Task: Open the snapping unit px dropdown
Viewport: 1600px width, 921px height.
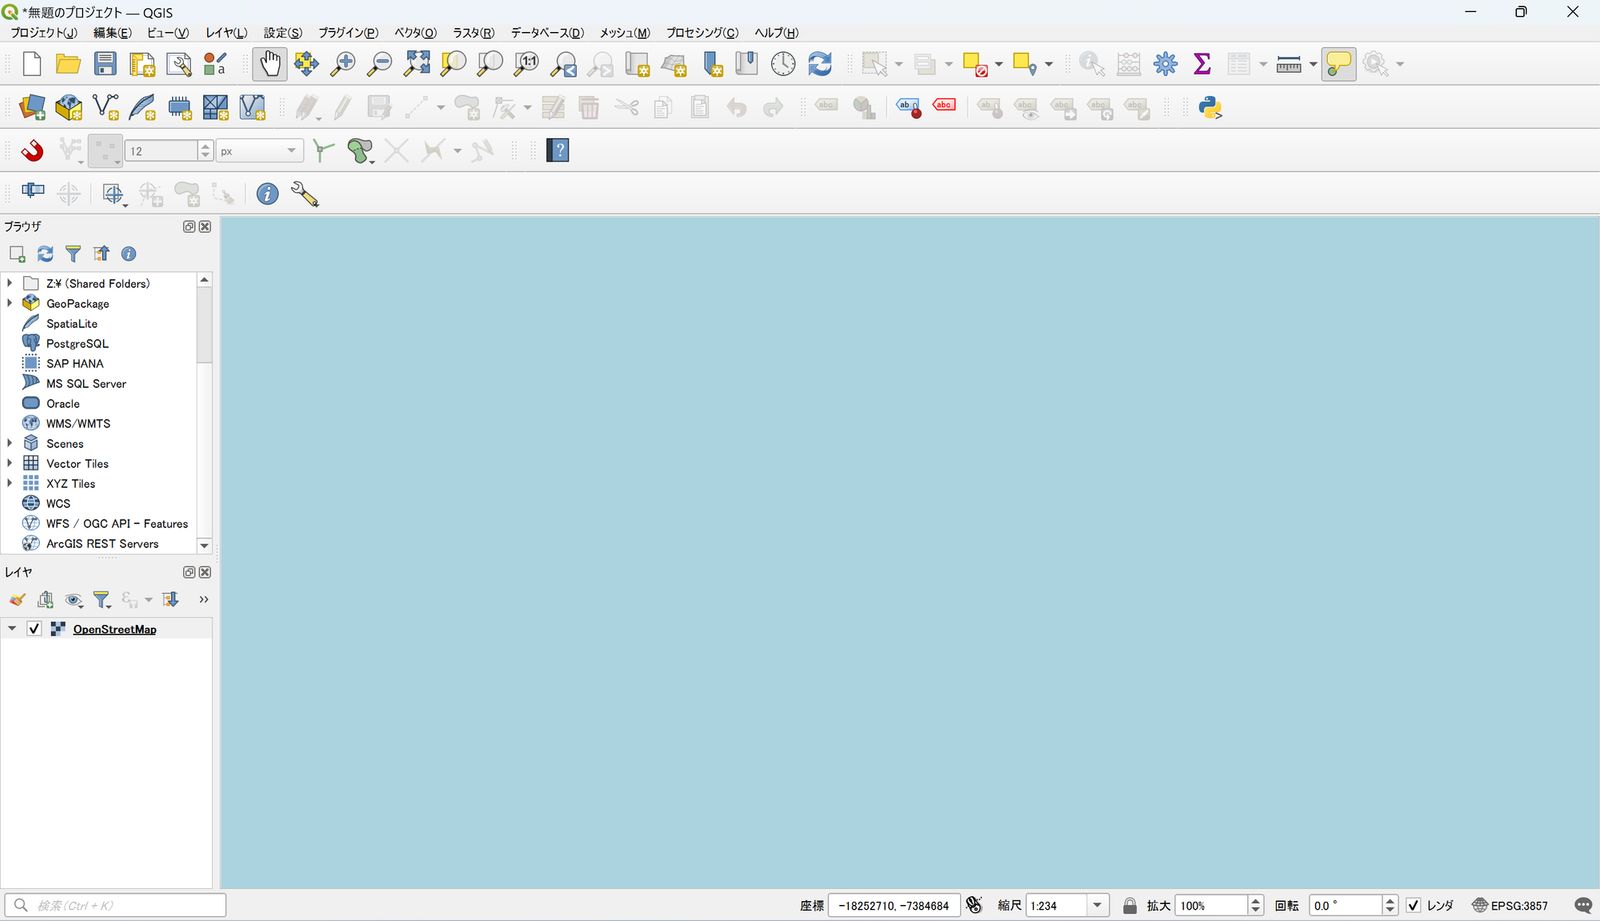Action: 260,151
